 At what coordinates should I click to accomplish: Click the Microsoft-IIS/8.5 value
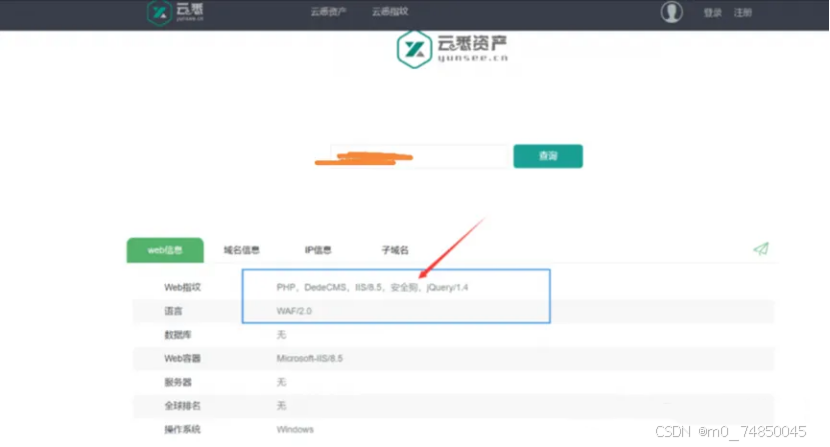(x=309, y=359)
